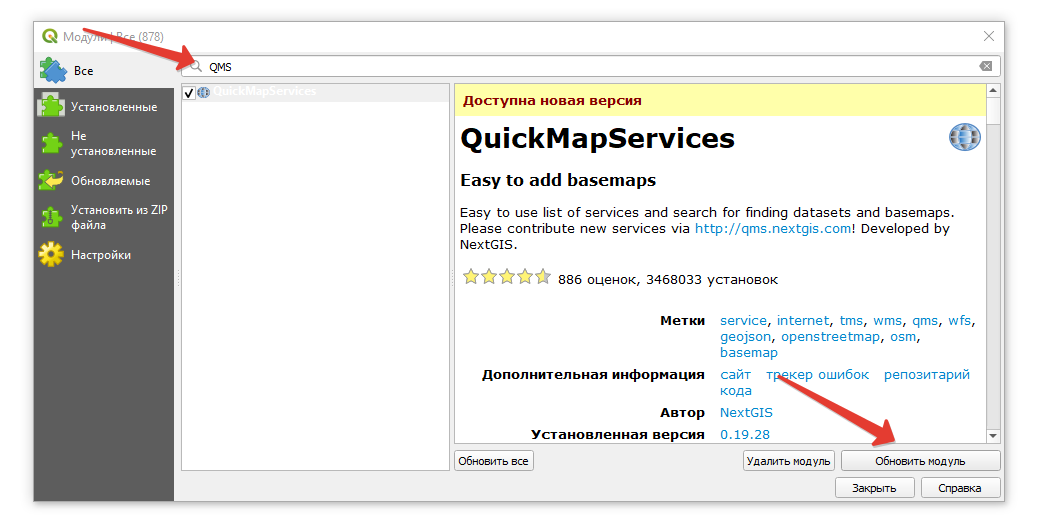Image resolution: width=1041 pixels, height=523 pixels.
Task: Click the star rating icons
Action: [x=507, y=277]
